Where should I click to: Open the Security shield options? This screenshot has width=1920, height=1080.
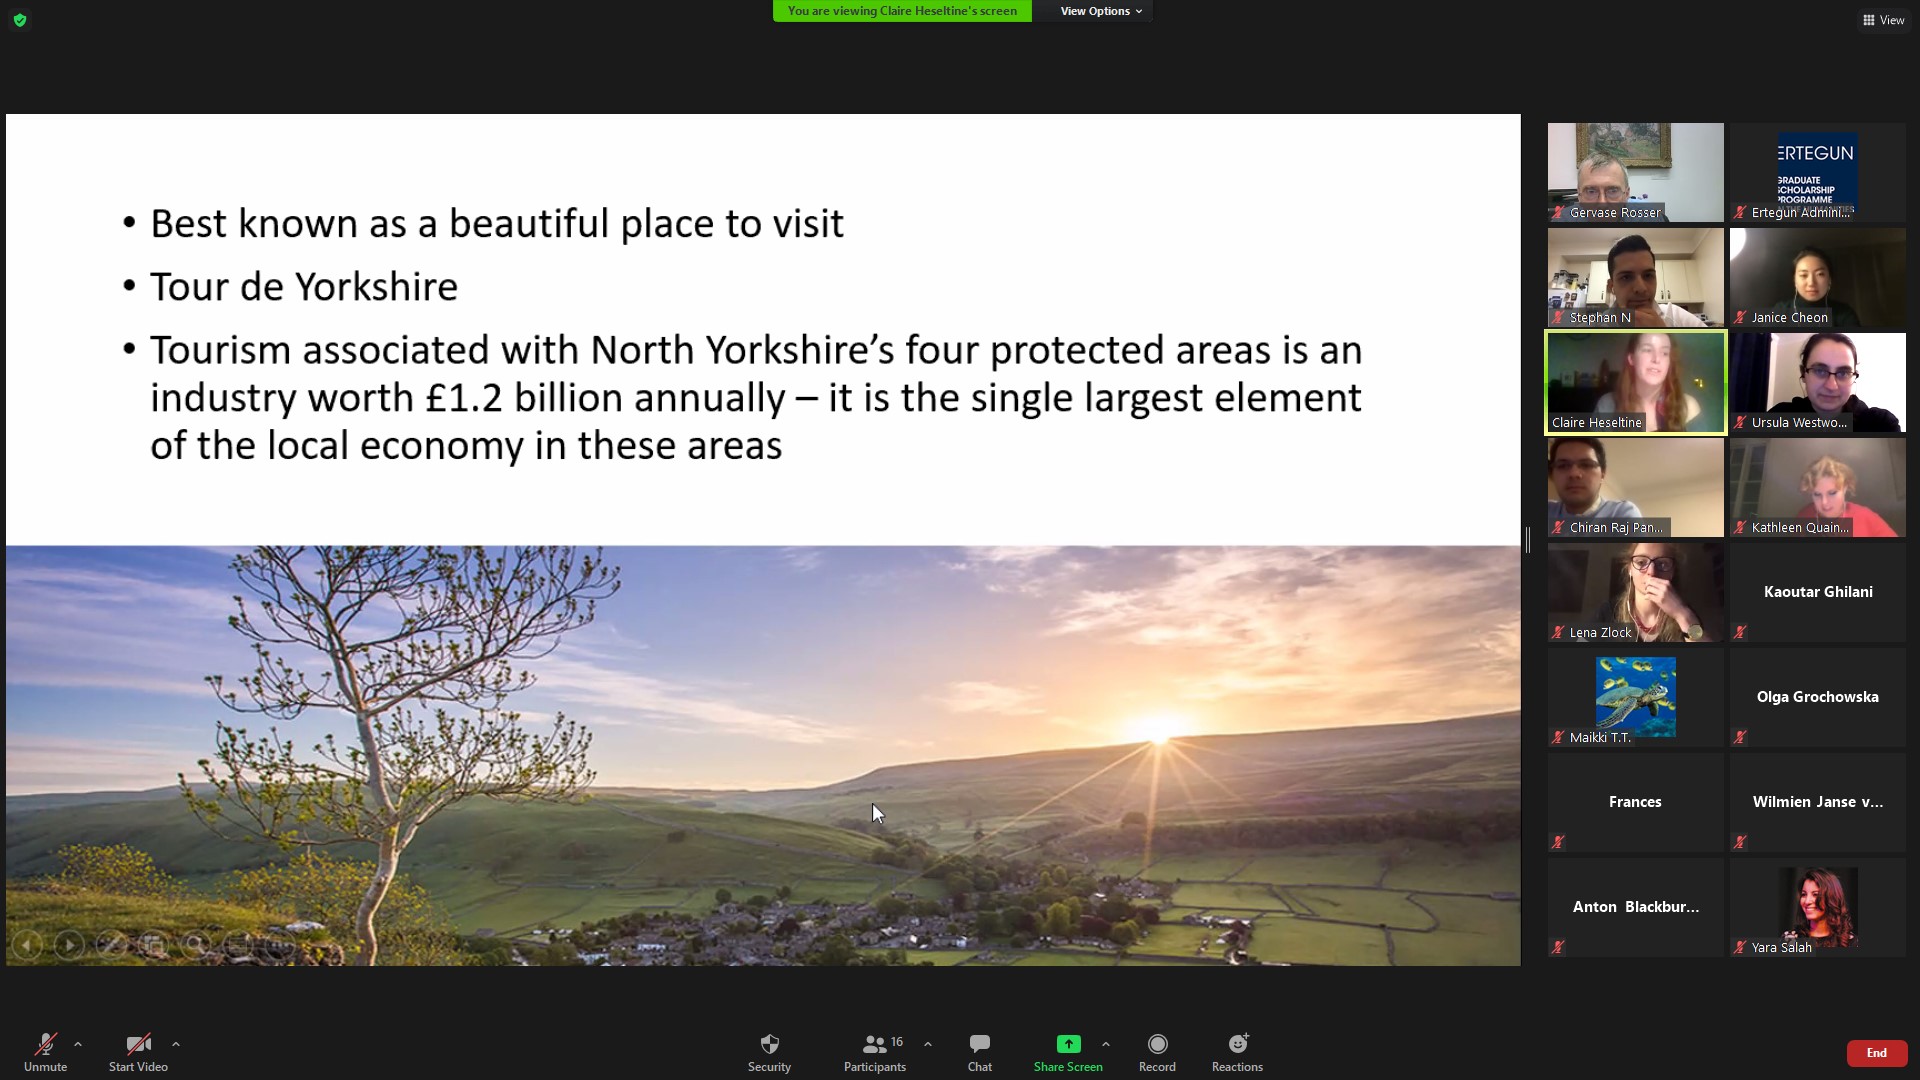tap(769, 1053)
